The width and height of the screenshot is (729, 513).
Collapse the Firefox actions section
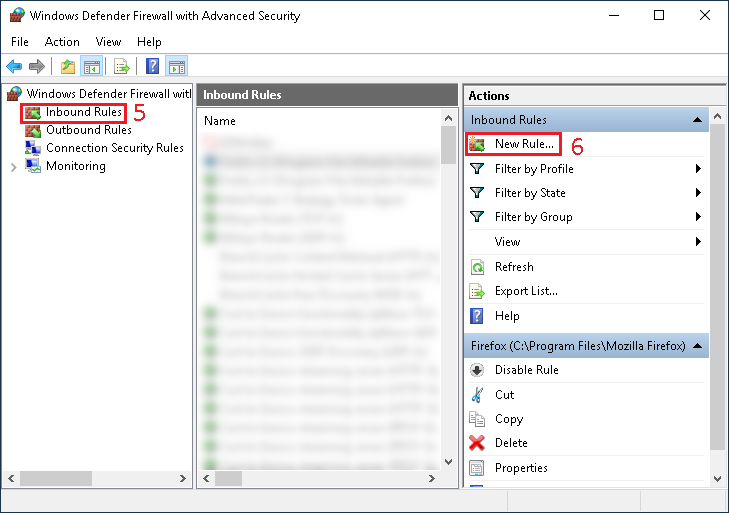[x=697, y=346]
